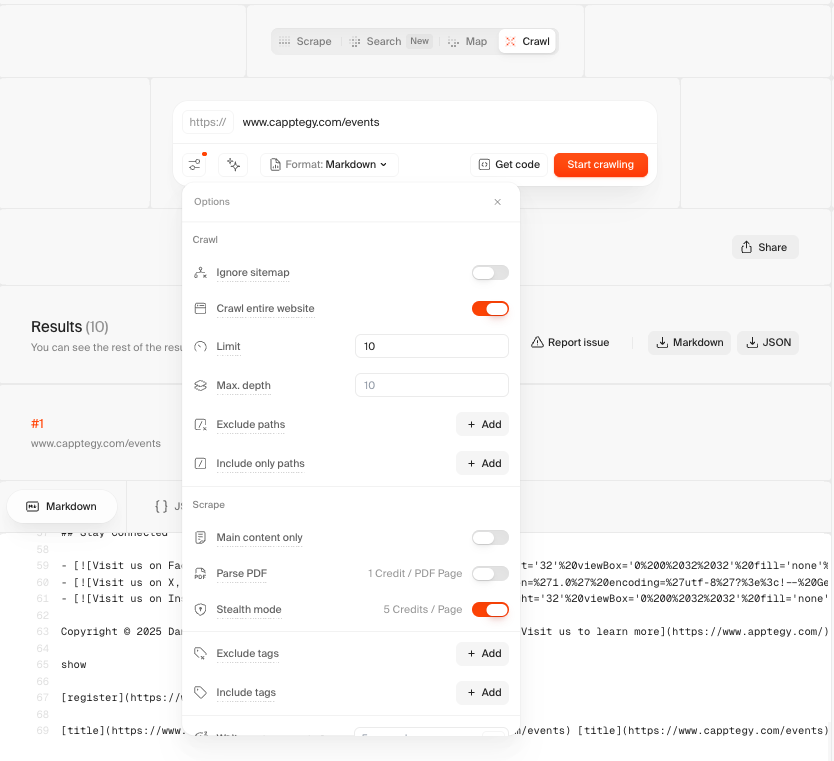
Task: Toggle Ignore sitemap switch
Action: coord(490,273)
